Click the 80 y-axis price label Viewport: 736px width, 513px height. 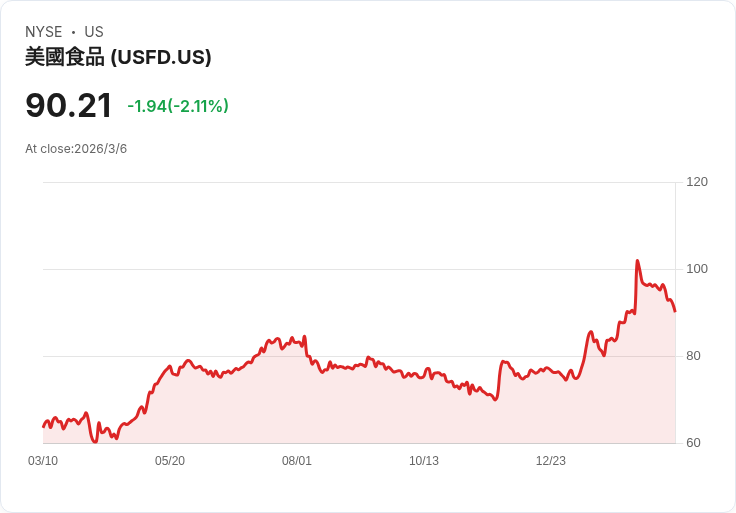pos(692,356)
